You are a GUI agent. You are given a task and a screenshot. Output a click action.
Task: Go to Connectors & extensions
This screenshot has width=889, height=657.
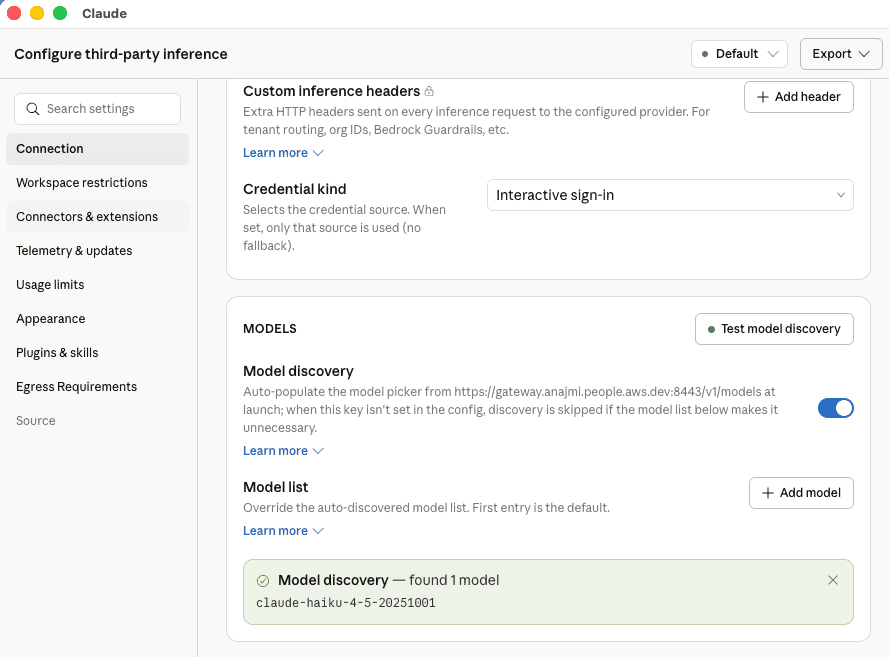[98, 217]
